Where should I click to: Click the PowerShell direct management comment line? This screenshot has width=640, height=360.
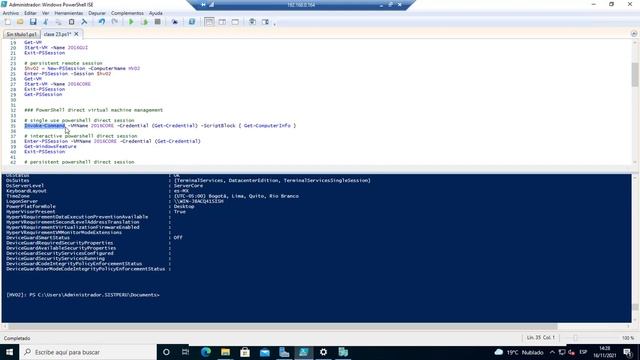click(93, 110)
